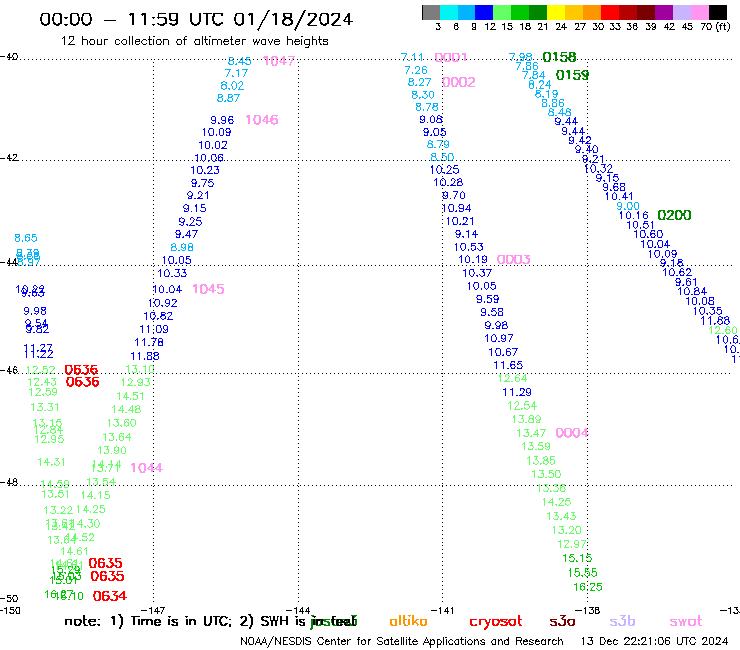Click the gray 0-3 ft legend swatch
The image size is (740, 650).
coord(431,12)
